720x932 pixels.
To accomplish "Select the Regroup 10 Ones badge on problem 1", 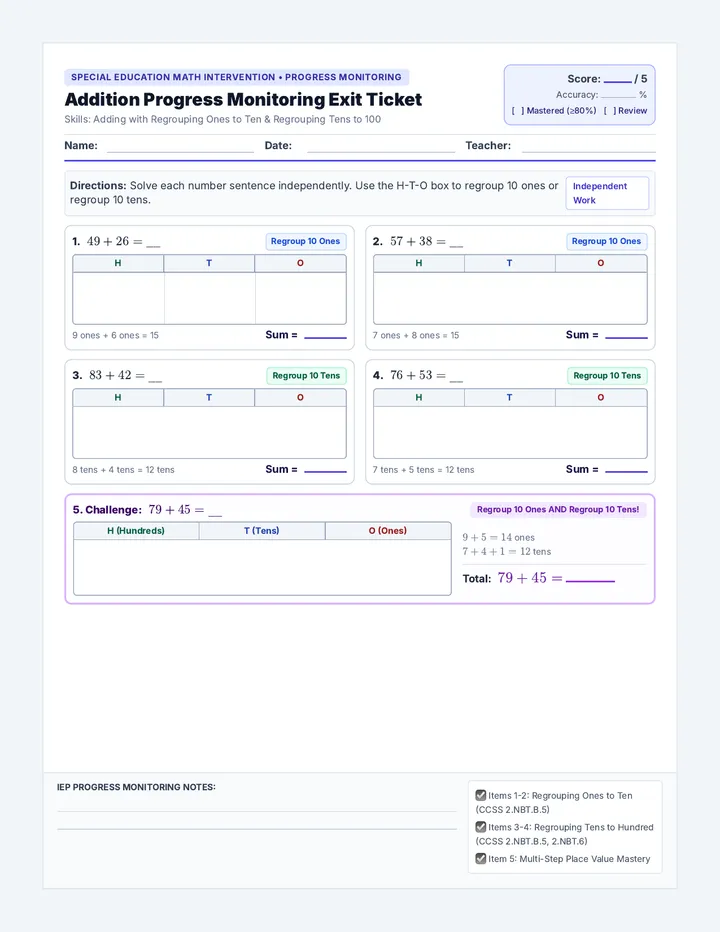I will [x=306, y=241].
